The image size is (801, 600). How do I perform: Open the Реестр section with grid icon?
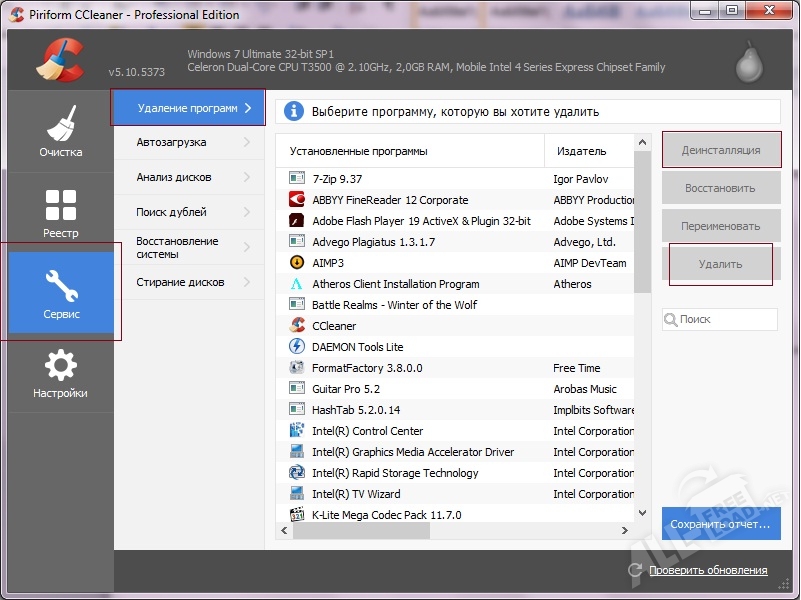[x=61, y=212]
